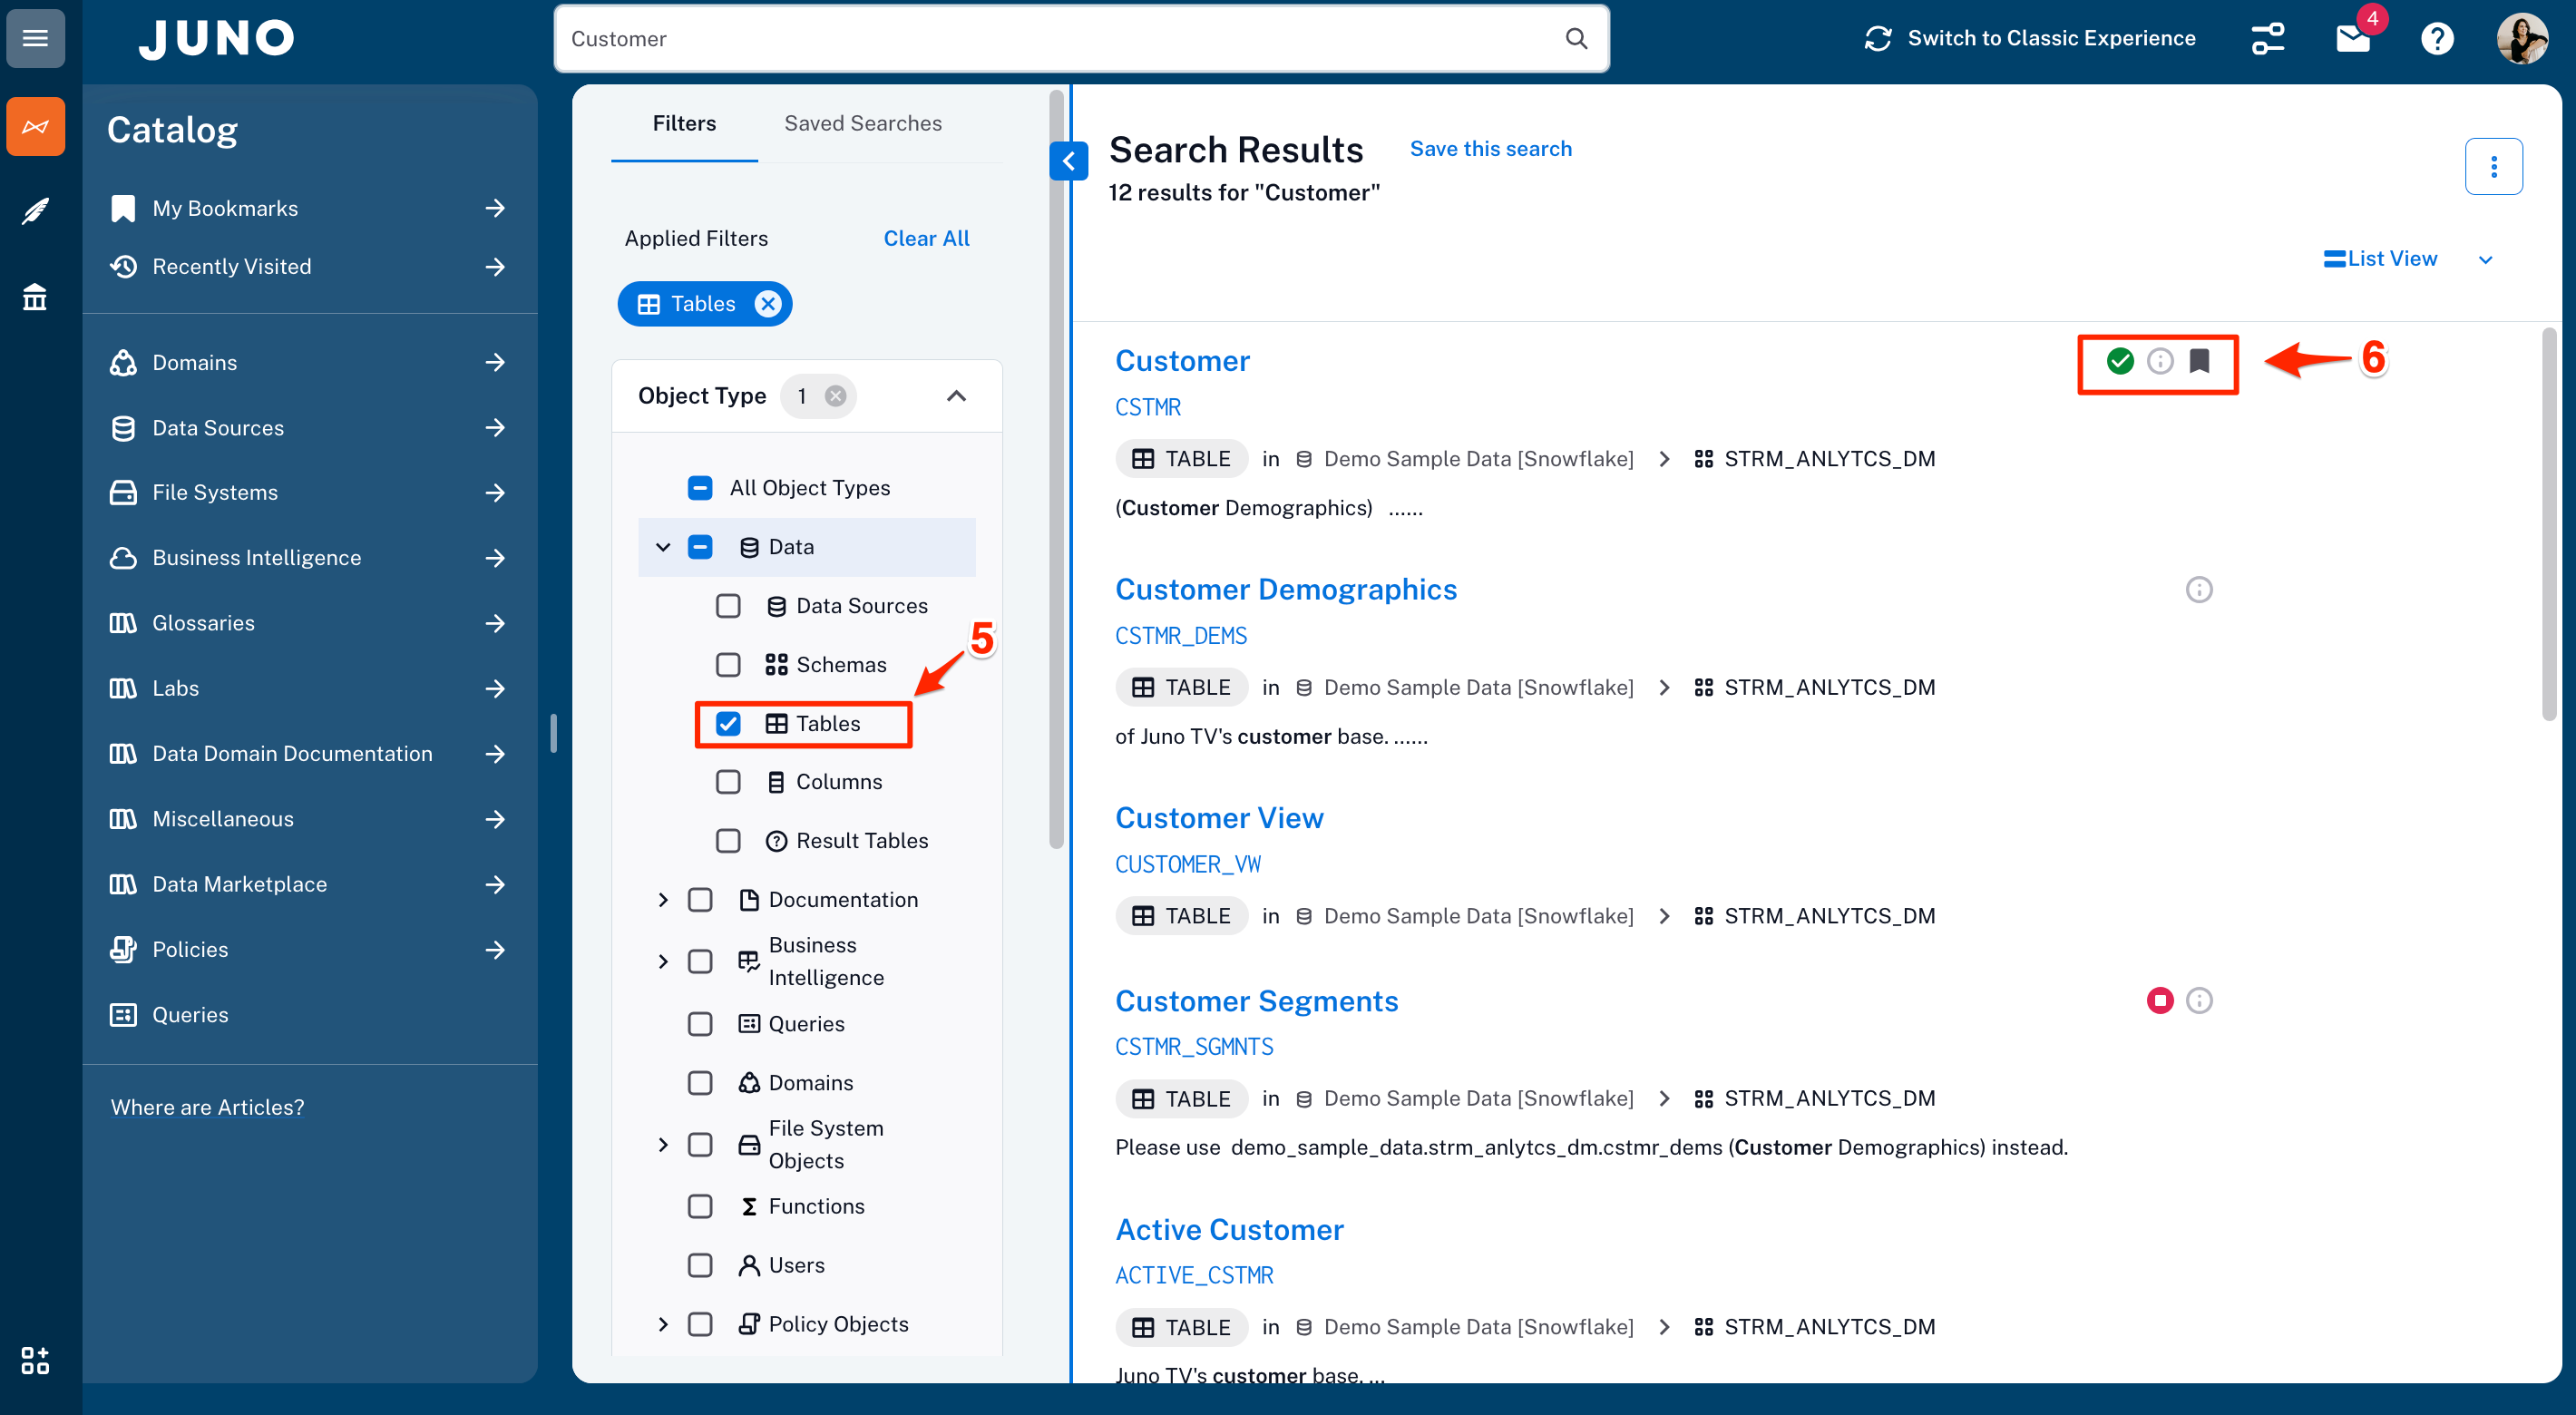Open the settings sliders icon in header

pyautogui.click(x=2267, y=39)
